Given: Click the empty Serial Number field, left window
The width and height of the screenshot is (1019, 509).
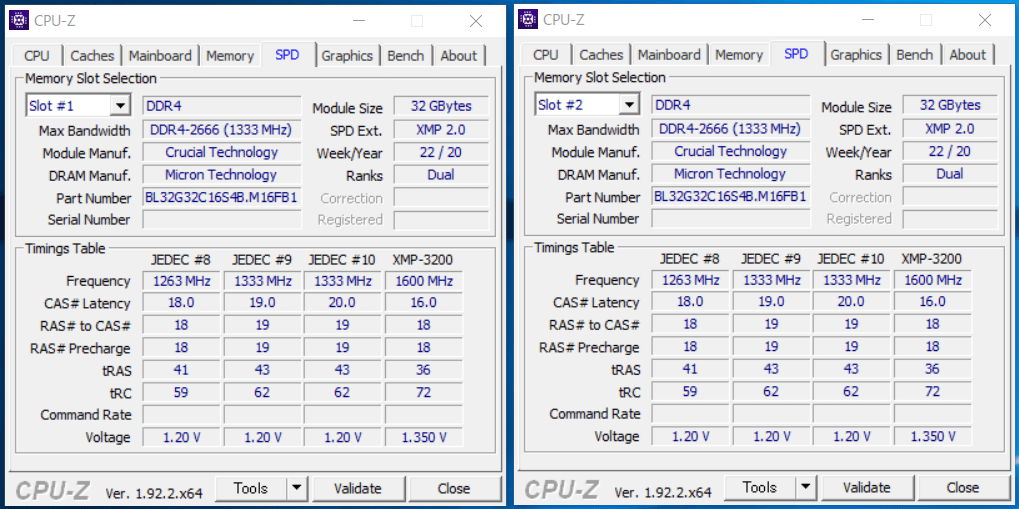Looking at the screenshot, I should 222,220.
